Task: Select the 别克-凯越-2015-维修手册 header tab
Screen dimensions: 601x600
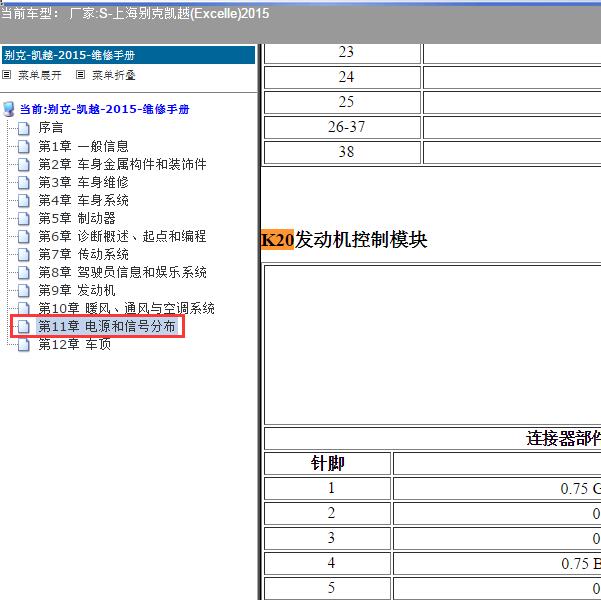Action: [x=128, y=55]
